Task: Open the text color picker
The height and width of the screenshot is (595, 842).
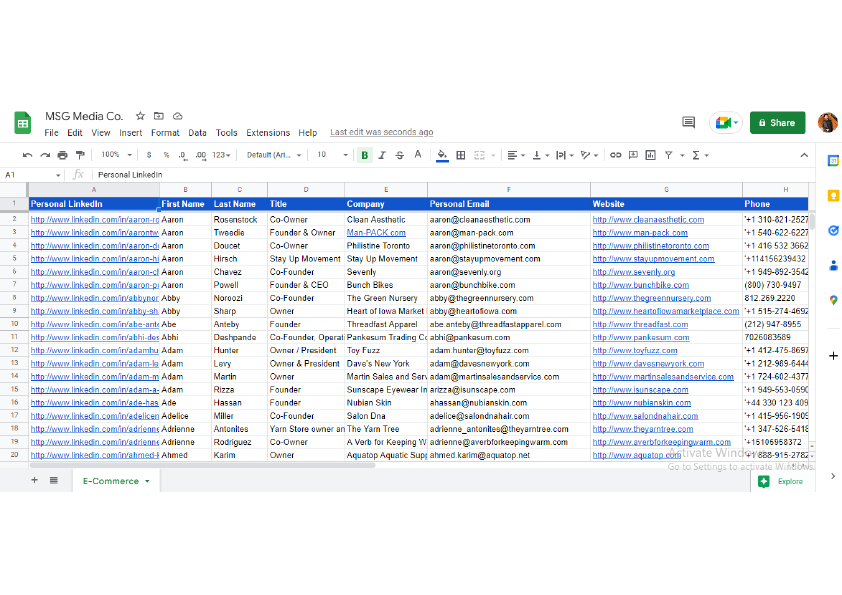Action: tap(418, 155)
